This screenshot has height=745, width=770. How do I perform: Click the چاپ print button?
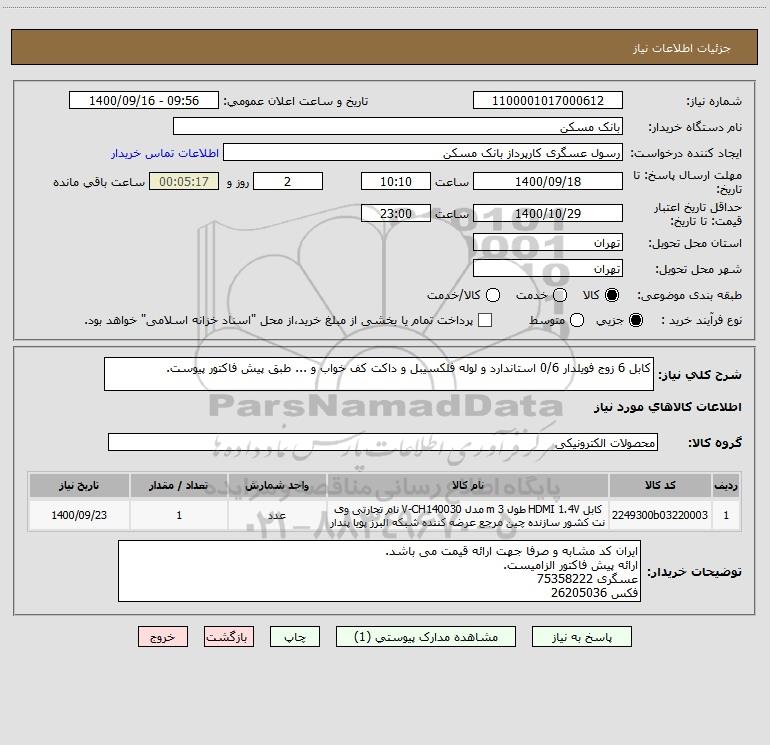pyautogui.click(x=295, y=637)
